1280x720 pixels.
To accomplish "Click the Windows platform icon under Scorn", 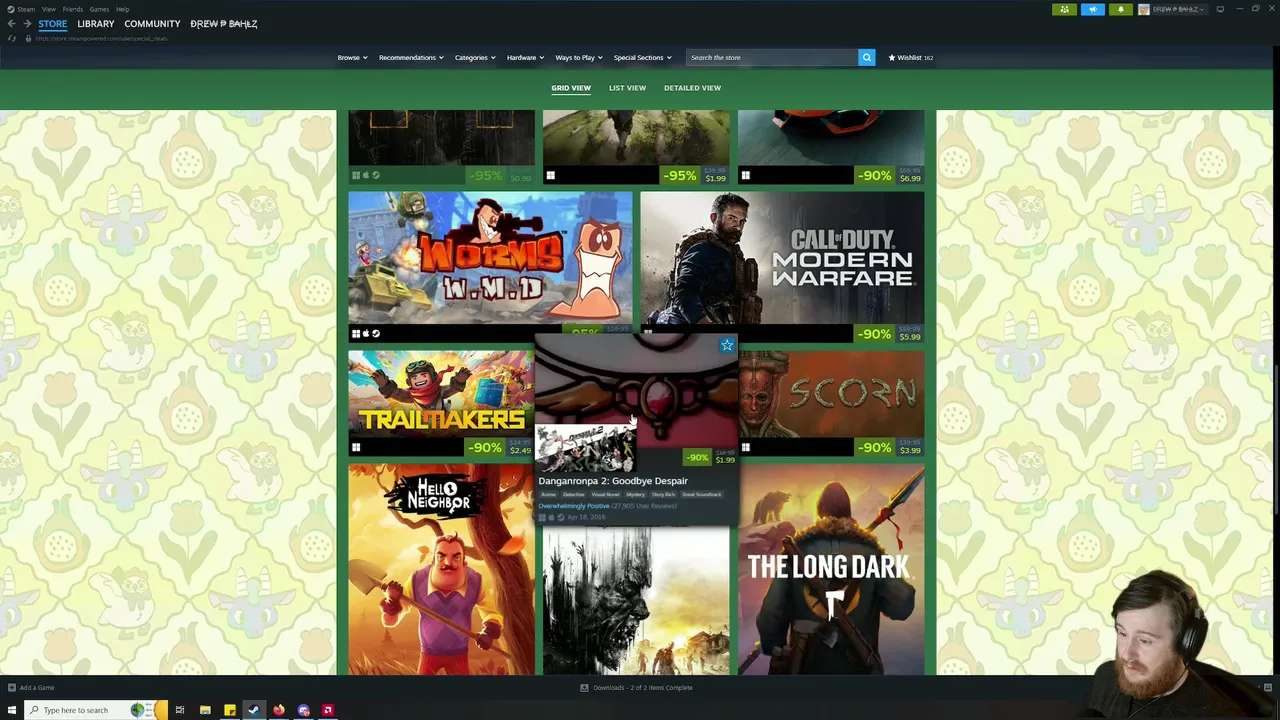I will click(x=746, y=447).
